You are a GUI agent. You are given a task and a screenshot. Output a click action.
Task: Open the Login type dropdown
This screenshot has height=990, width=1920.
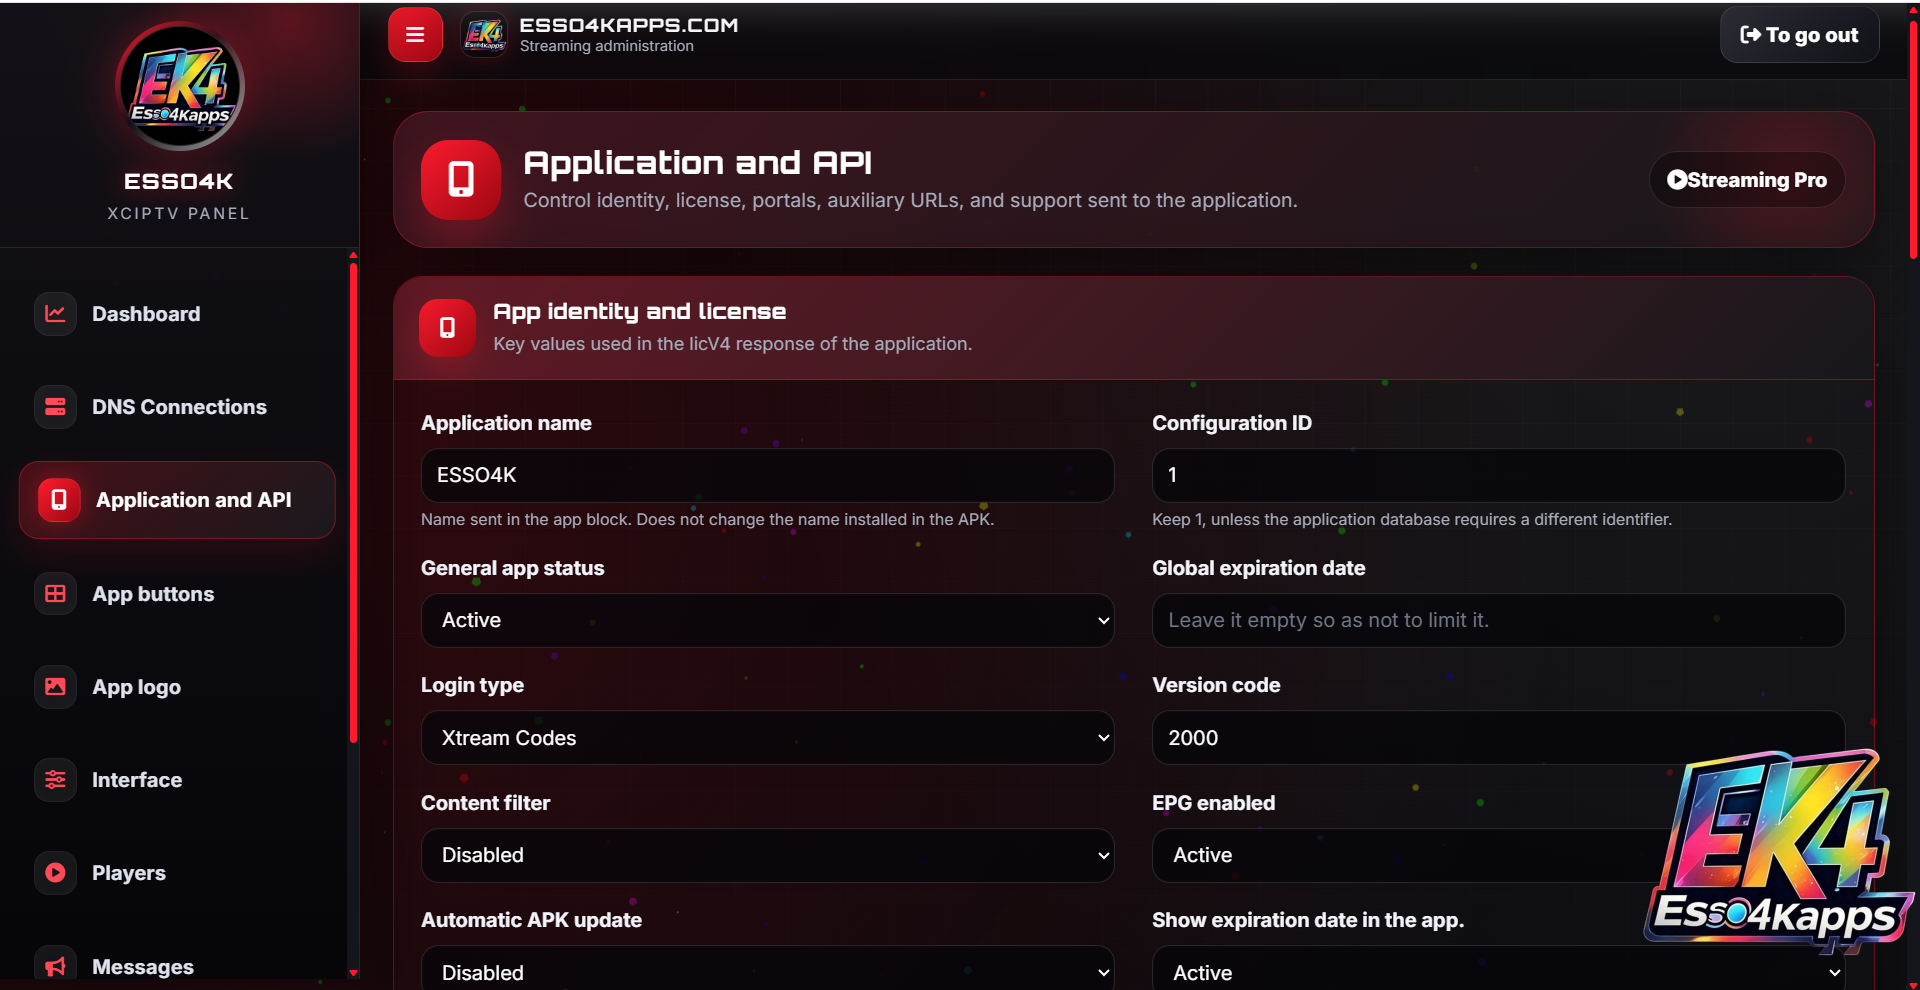click(768, 738)
